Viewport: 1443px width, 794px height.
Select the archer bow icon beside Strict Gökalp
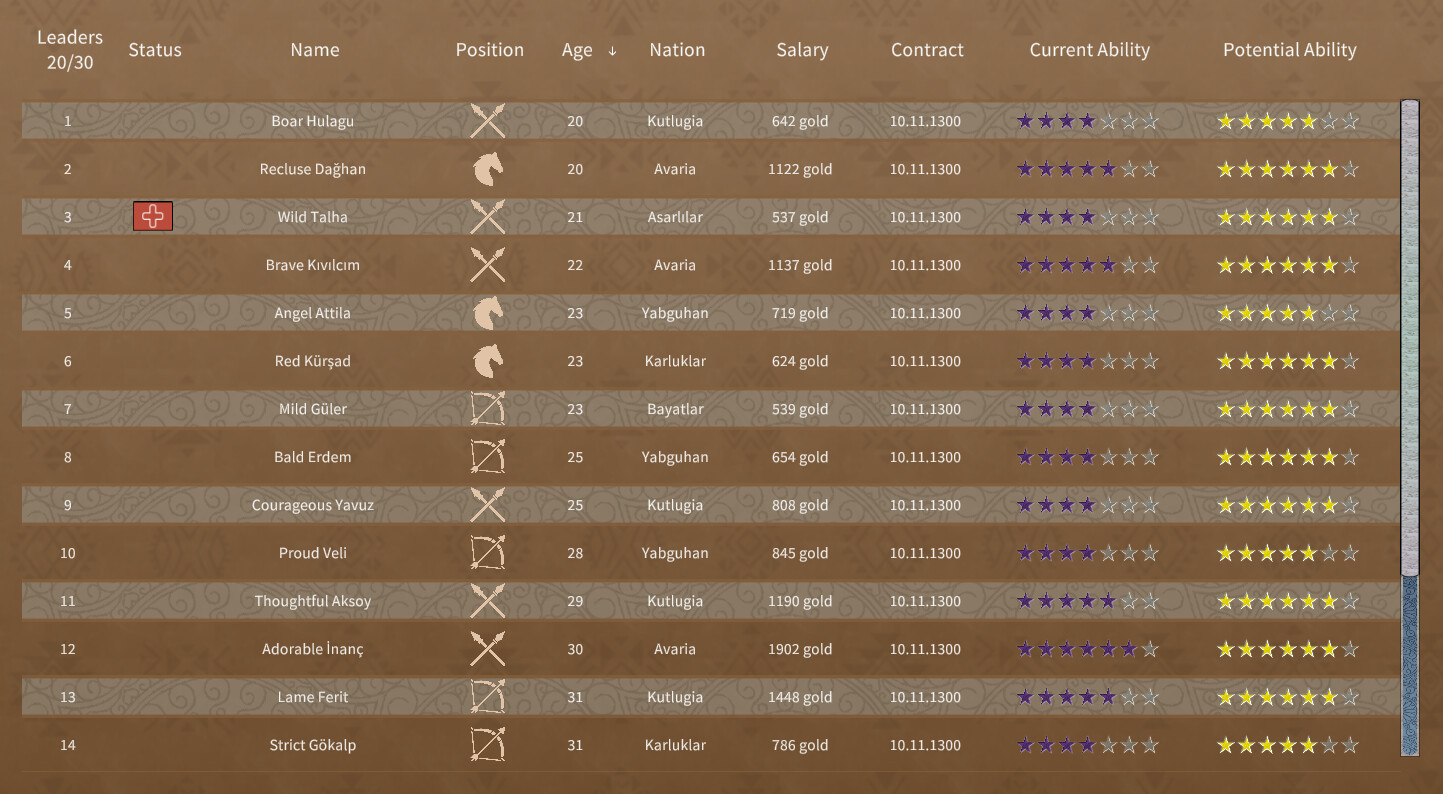tap(487, 745)
